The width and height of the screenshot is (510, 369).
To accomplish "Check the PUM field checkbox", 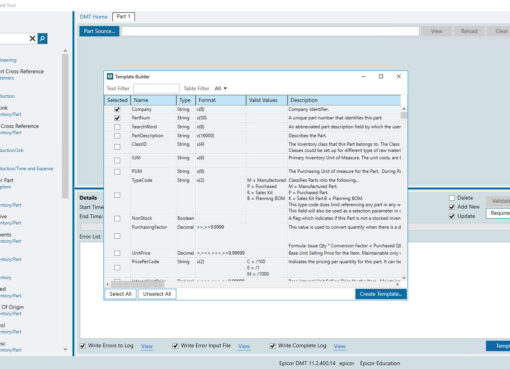I will tap(117, 172).
